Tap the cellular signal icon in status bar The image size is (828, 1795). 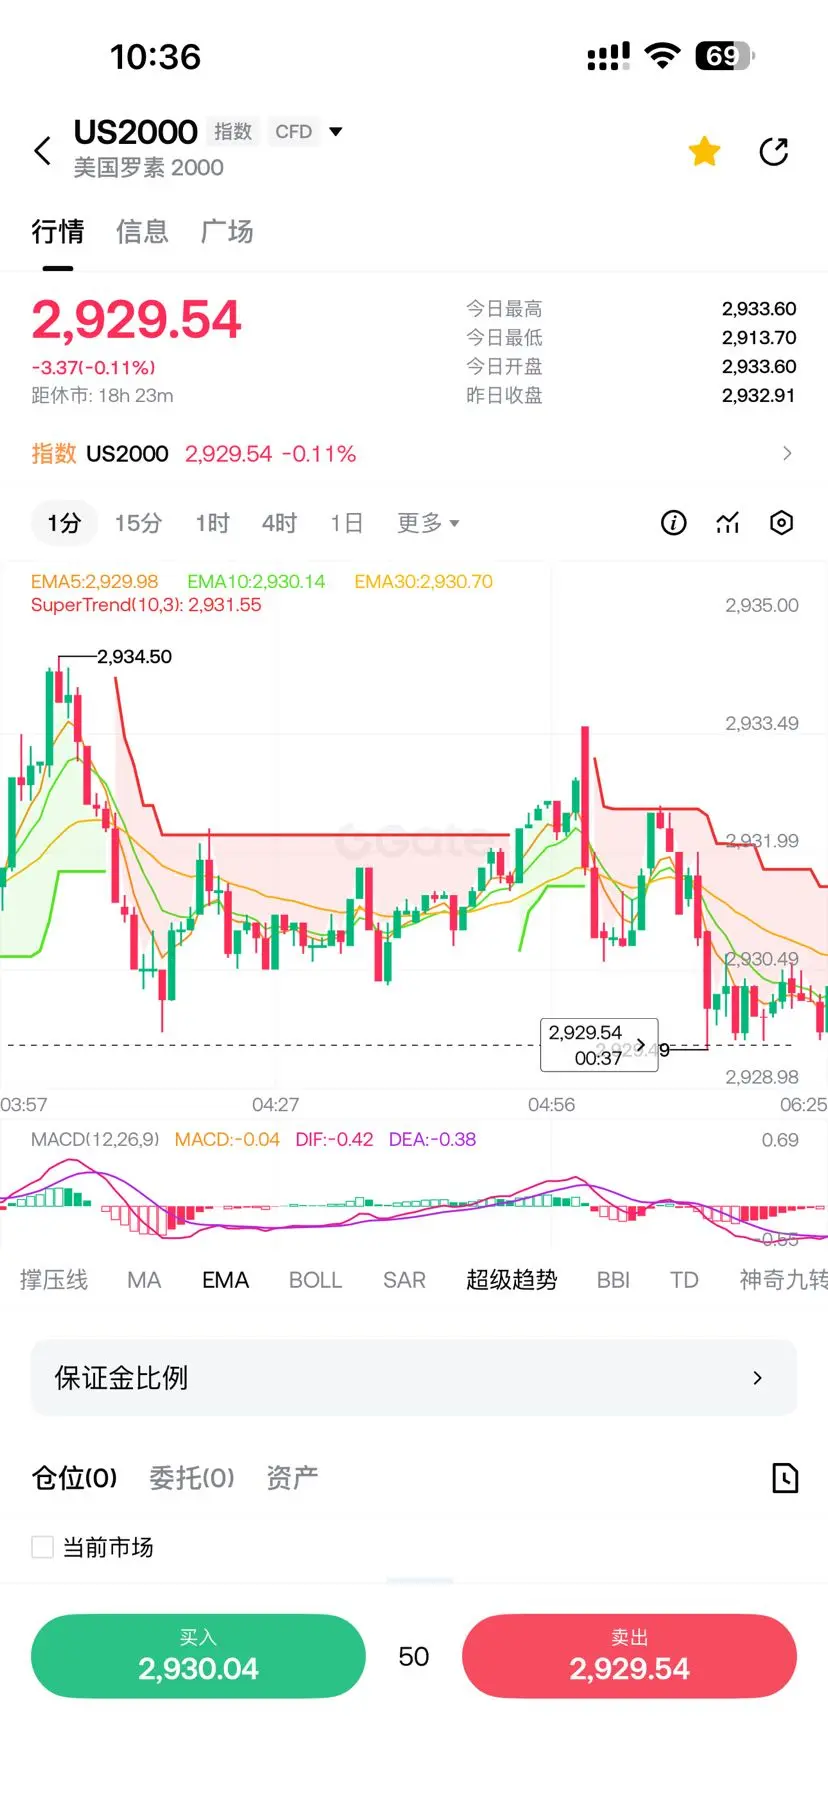tap(608, 56)
